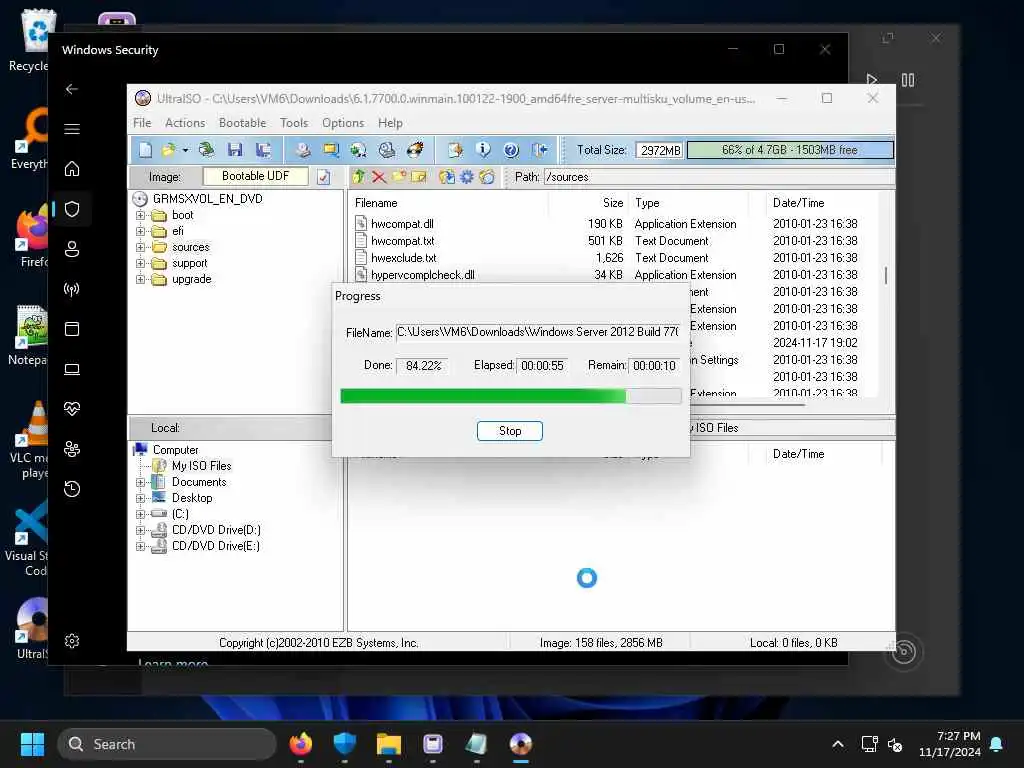
Task: Click the image properties checkmark icon beside Bootable UDF
Action: (x=324, y=177)
